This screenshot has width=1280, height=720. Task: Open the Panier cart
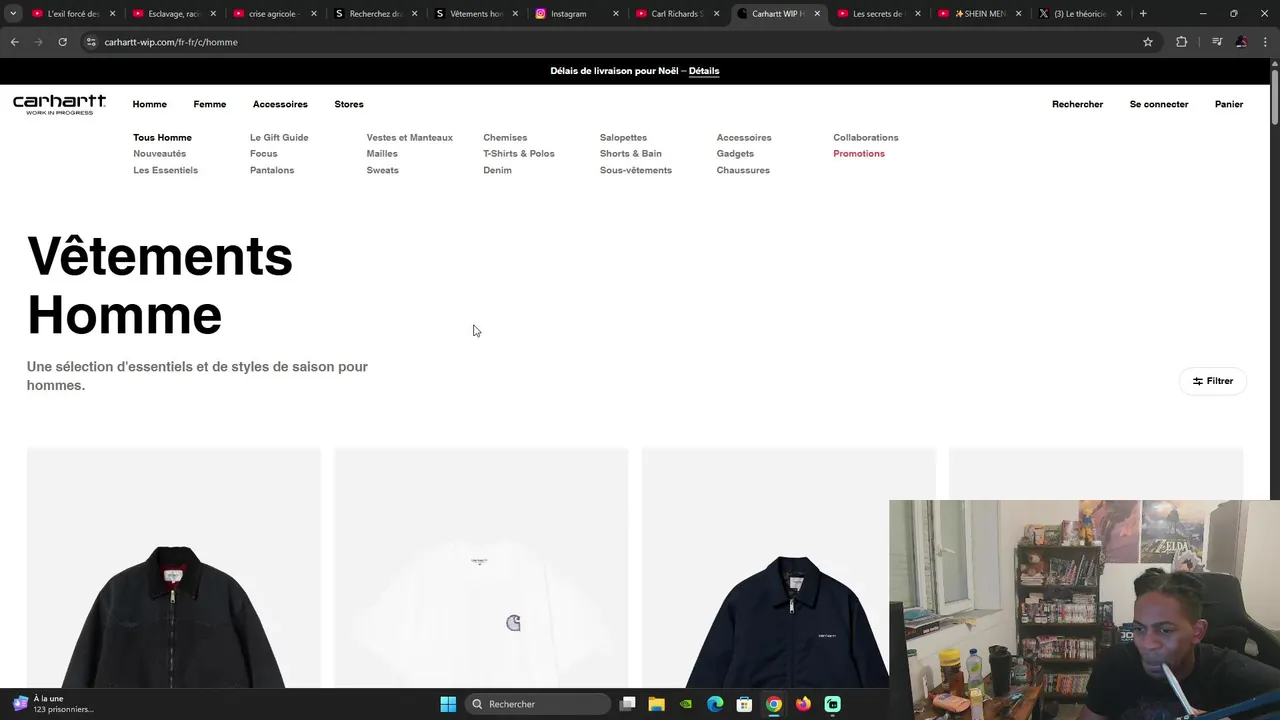[x=1229, y=104]
